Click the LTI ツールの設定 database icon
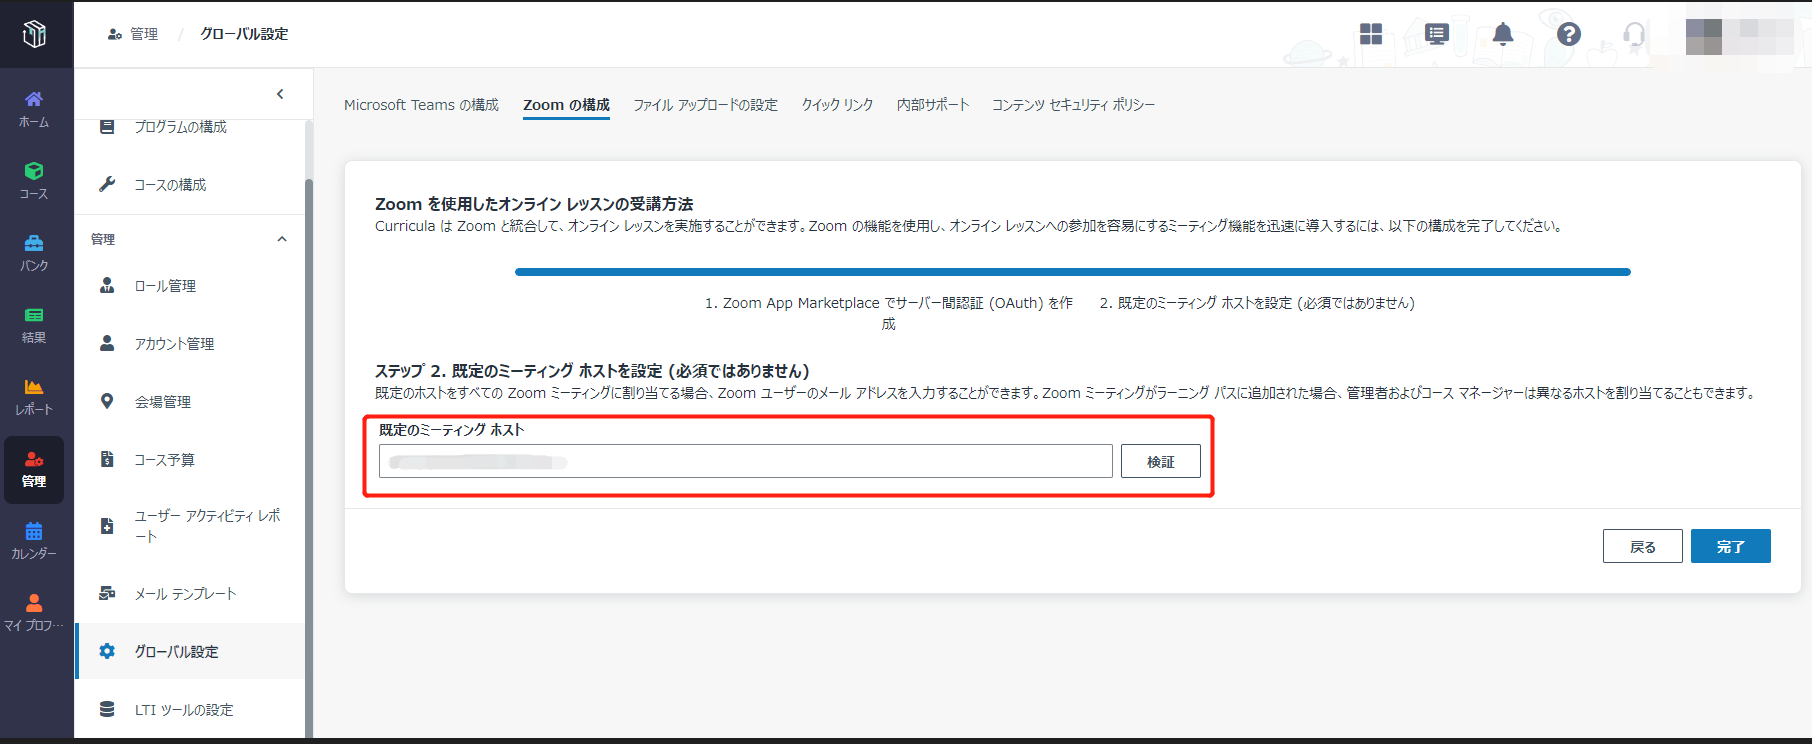This screenshot has width=1812, height=744. click(107, 709)
